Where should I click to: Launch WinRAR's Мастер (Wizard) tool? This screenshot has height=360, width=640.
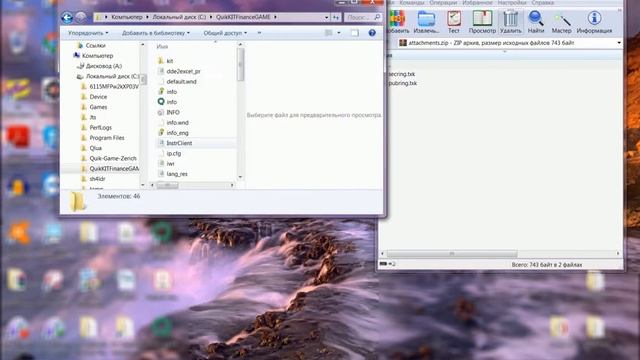click(x=562, y=20)
